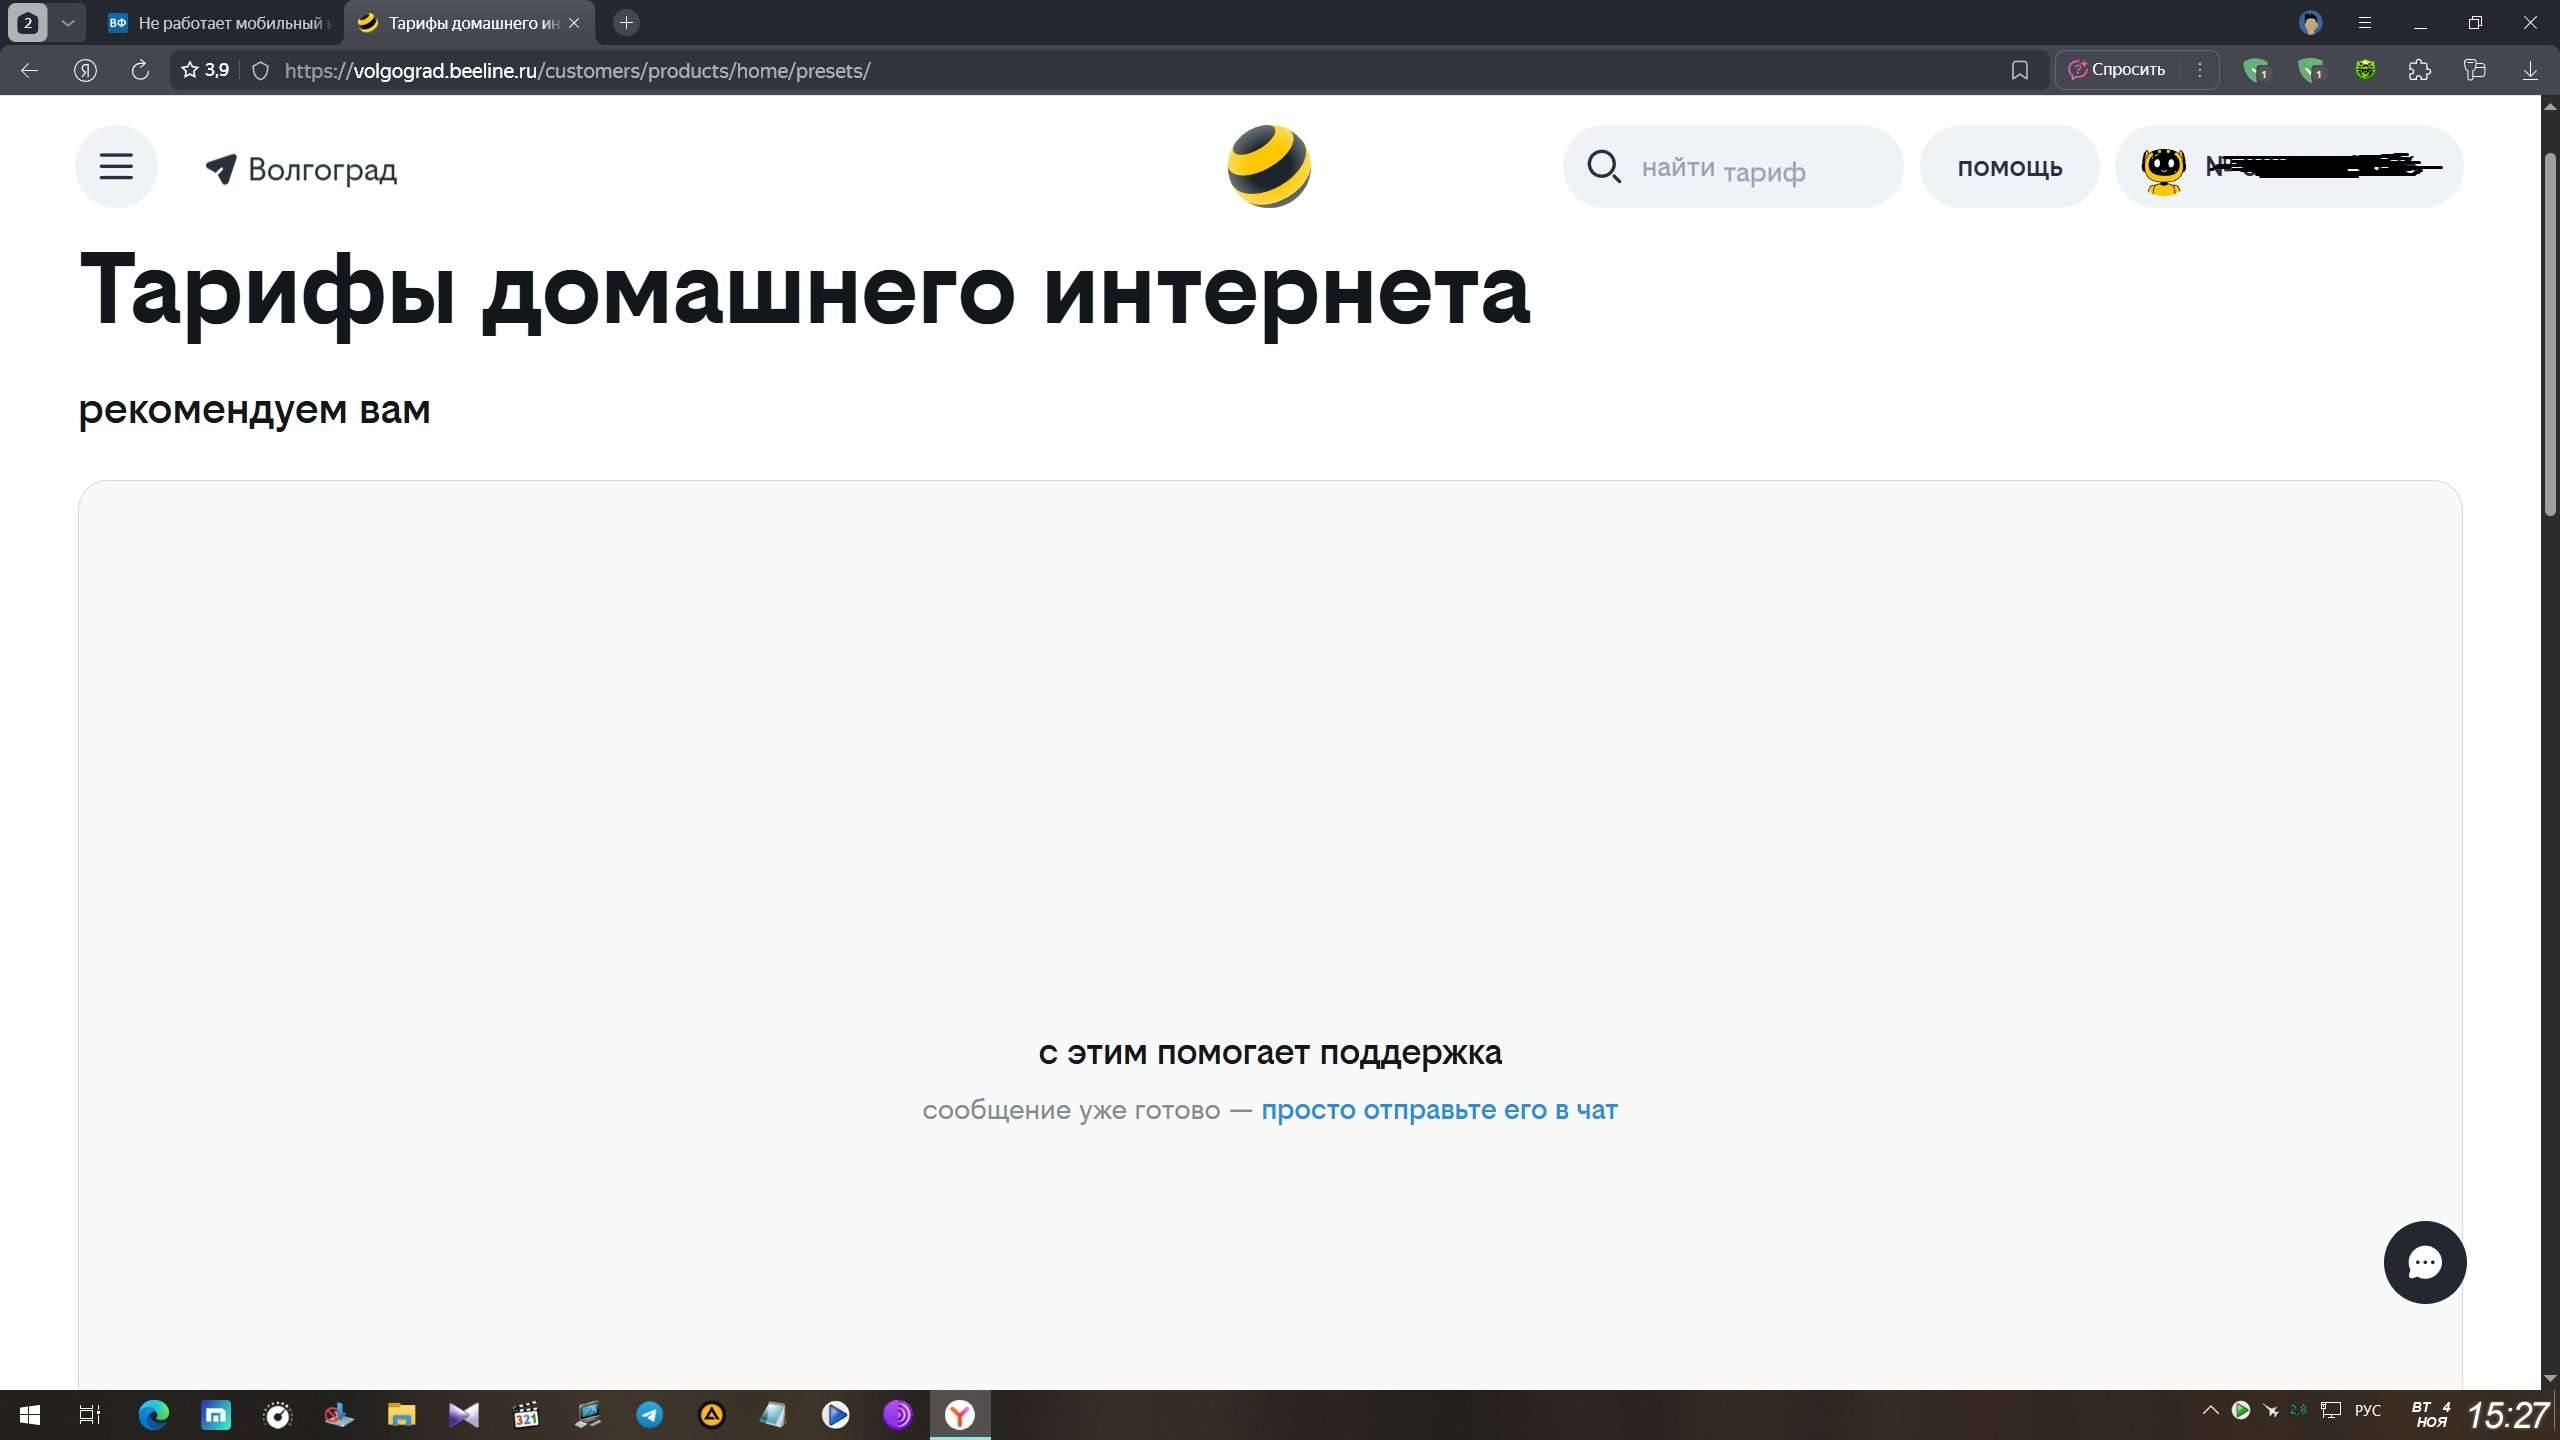
Task: Show hidden system tray icons
Action: point(2210,1411)
